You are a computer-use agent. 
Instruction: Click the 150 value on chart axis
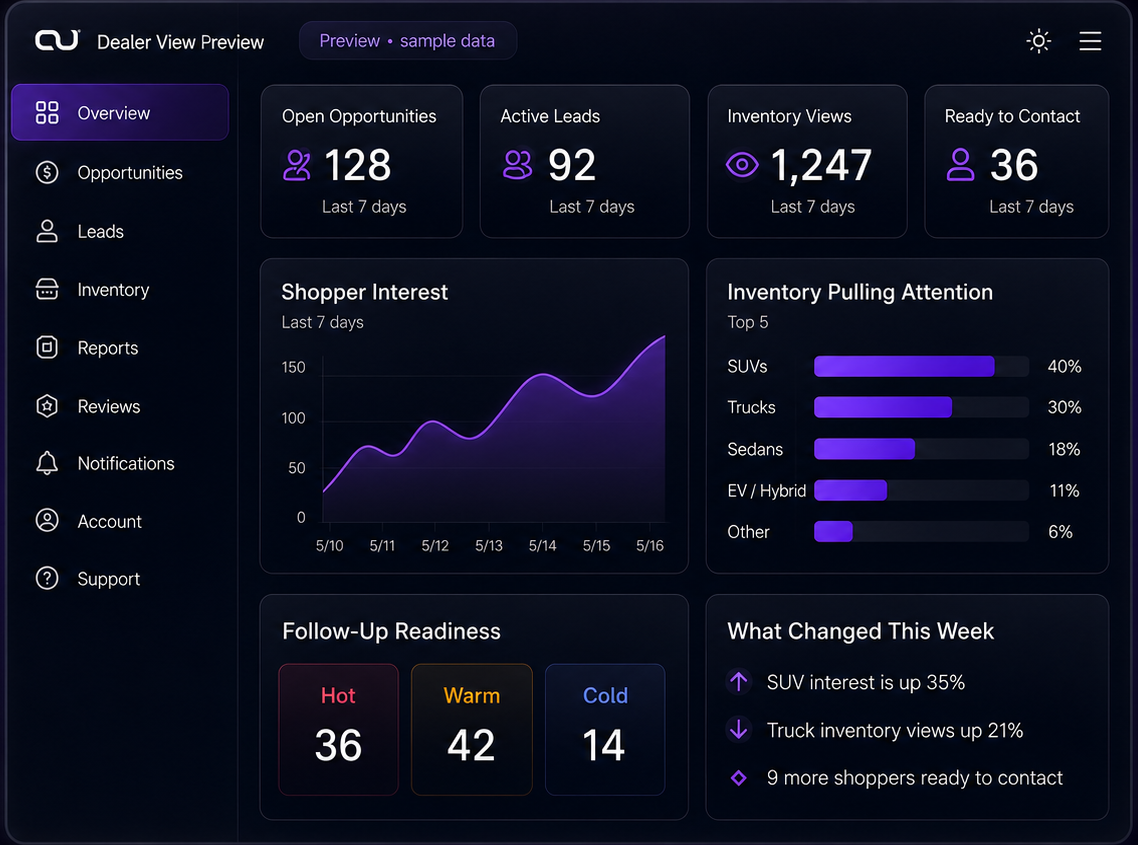click(x=293, y=367)
